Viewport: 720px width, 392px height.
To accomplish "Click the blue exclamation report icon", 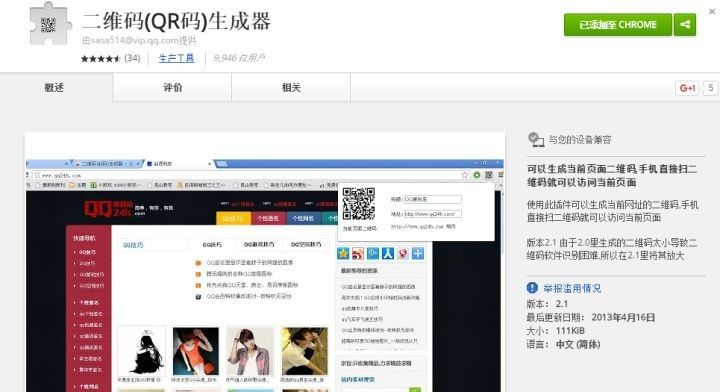I will point(532,288).
